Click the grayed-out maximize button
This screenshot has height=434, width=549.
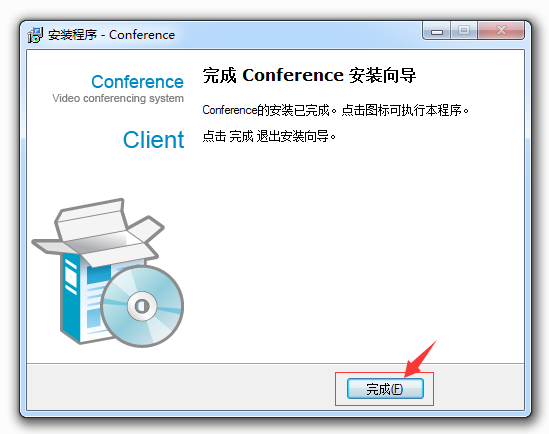click(x=464, y=31)
